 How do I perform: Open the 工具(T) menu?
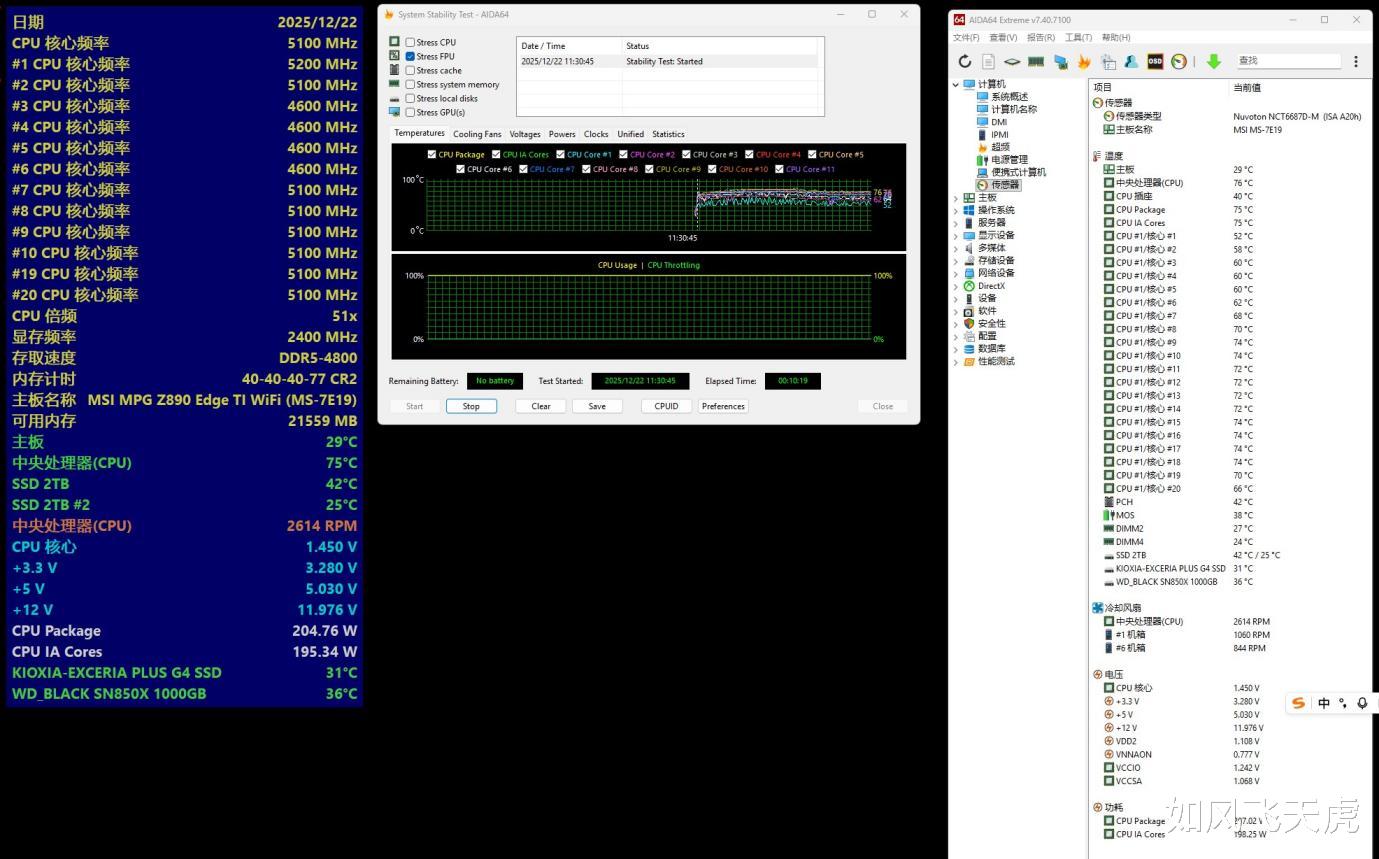1078,38
